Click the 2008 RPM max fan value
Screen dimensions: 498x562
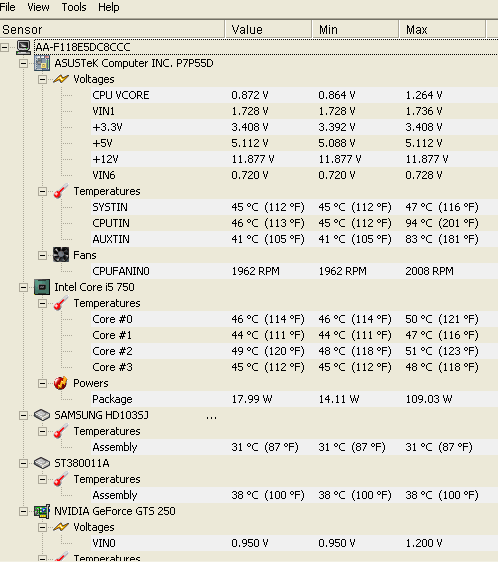(429, 271)
